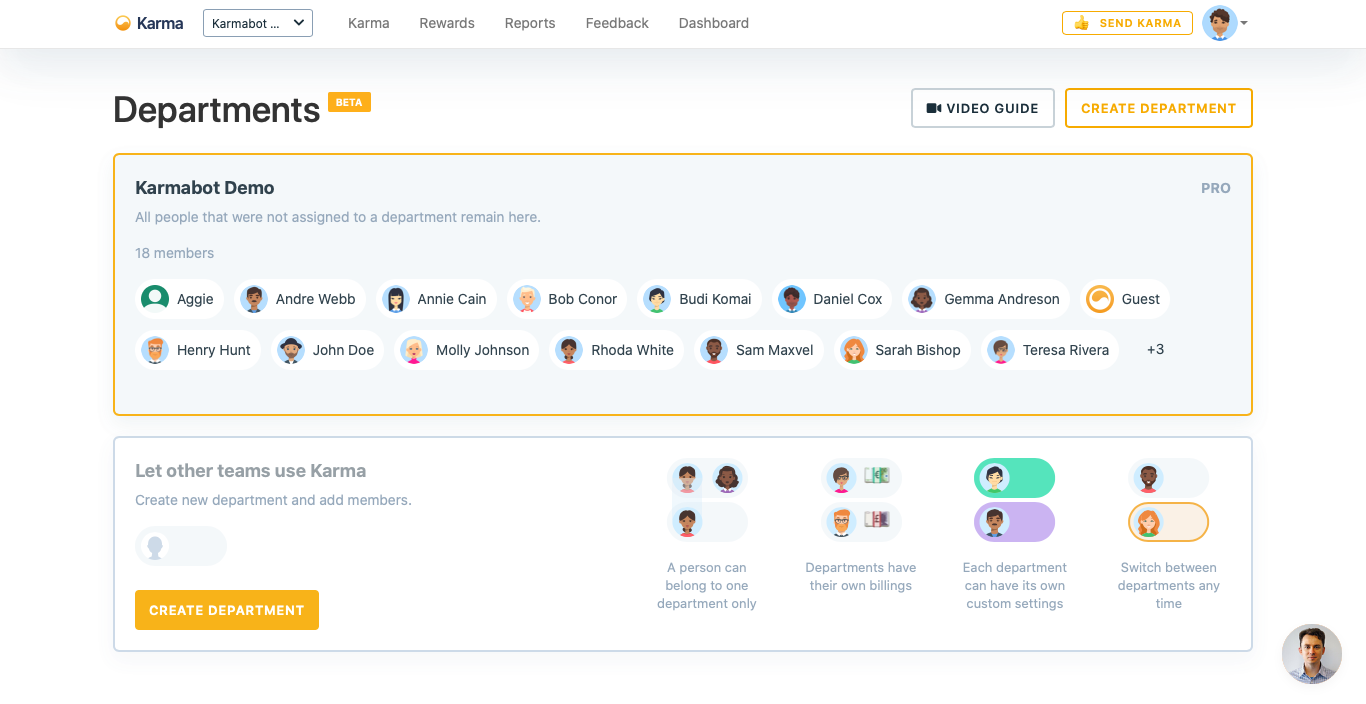Open the Karmabot workspace dropdown

point(258,23)
